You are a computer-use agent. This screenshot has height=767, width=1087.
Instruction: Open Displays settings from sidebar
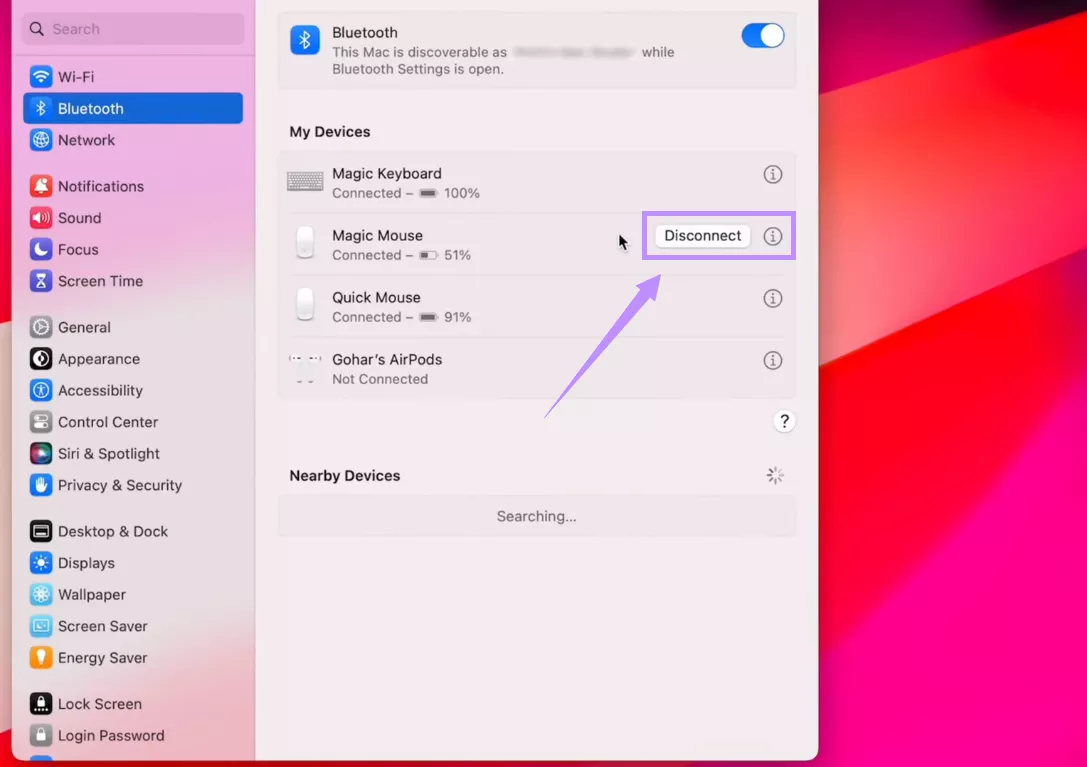[40, 563]
